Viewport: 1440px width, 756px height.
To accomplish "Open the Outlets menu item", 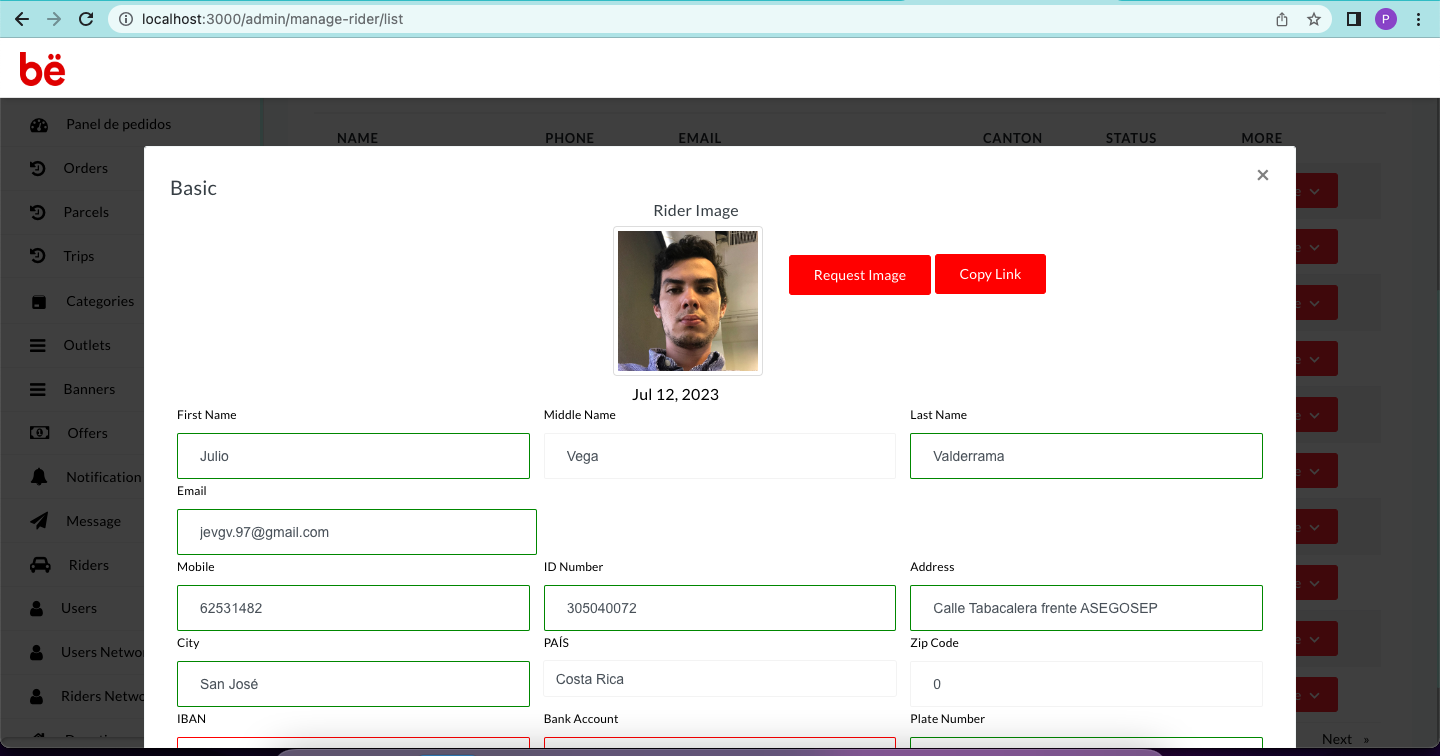I will pos(87,345).
